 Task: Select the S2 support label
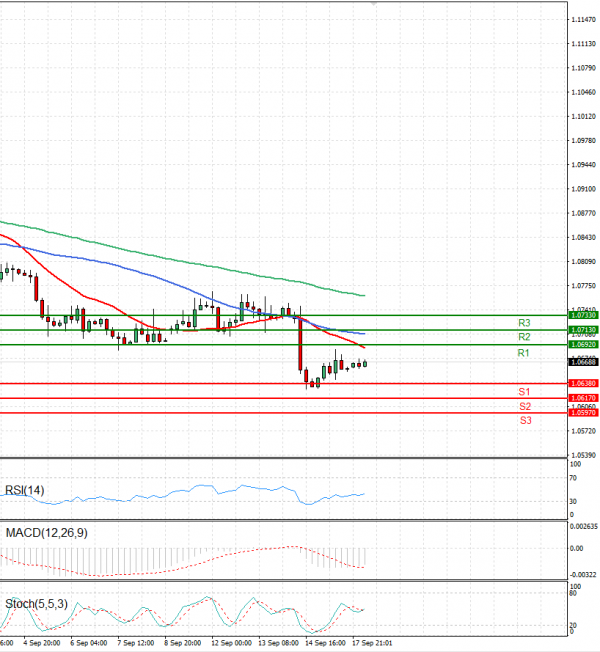[525, 406]
